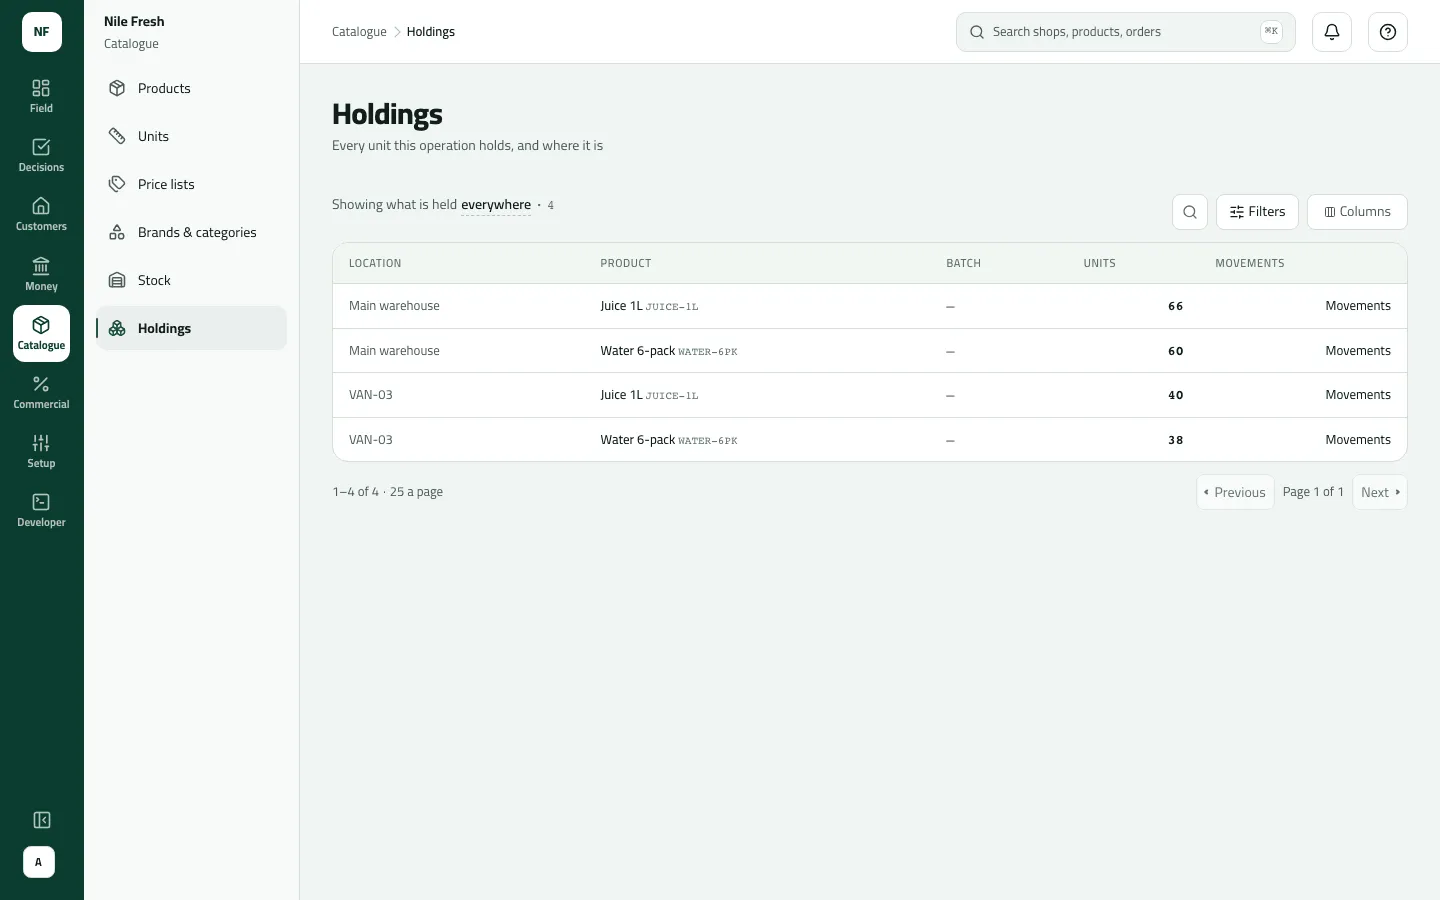Go to Customers section
Viewport: 1440px width, 900px height.
pyautogui.click(x=41, y=214)
